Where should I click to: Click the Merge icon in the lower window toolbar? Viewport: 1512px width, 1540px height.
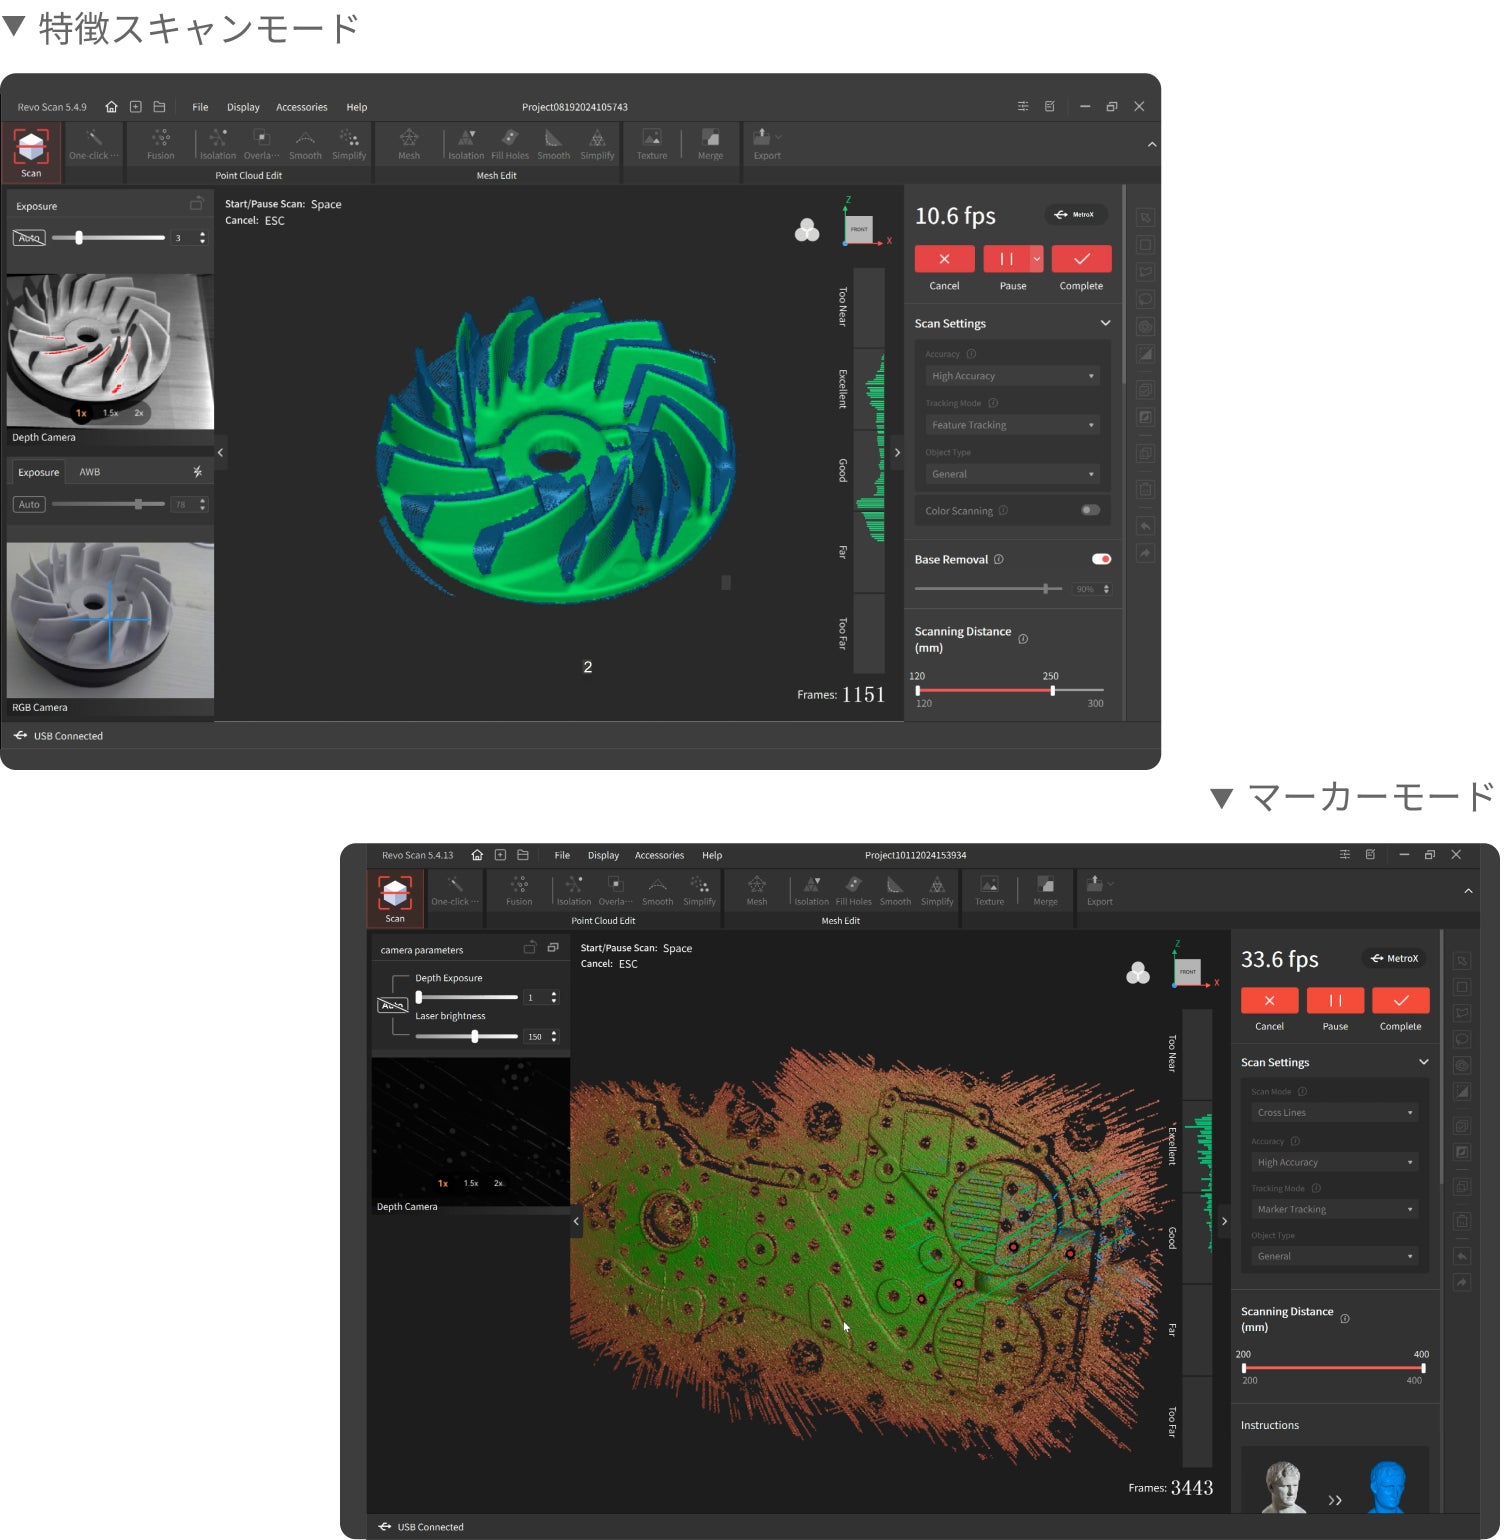tap(1045, 889)
